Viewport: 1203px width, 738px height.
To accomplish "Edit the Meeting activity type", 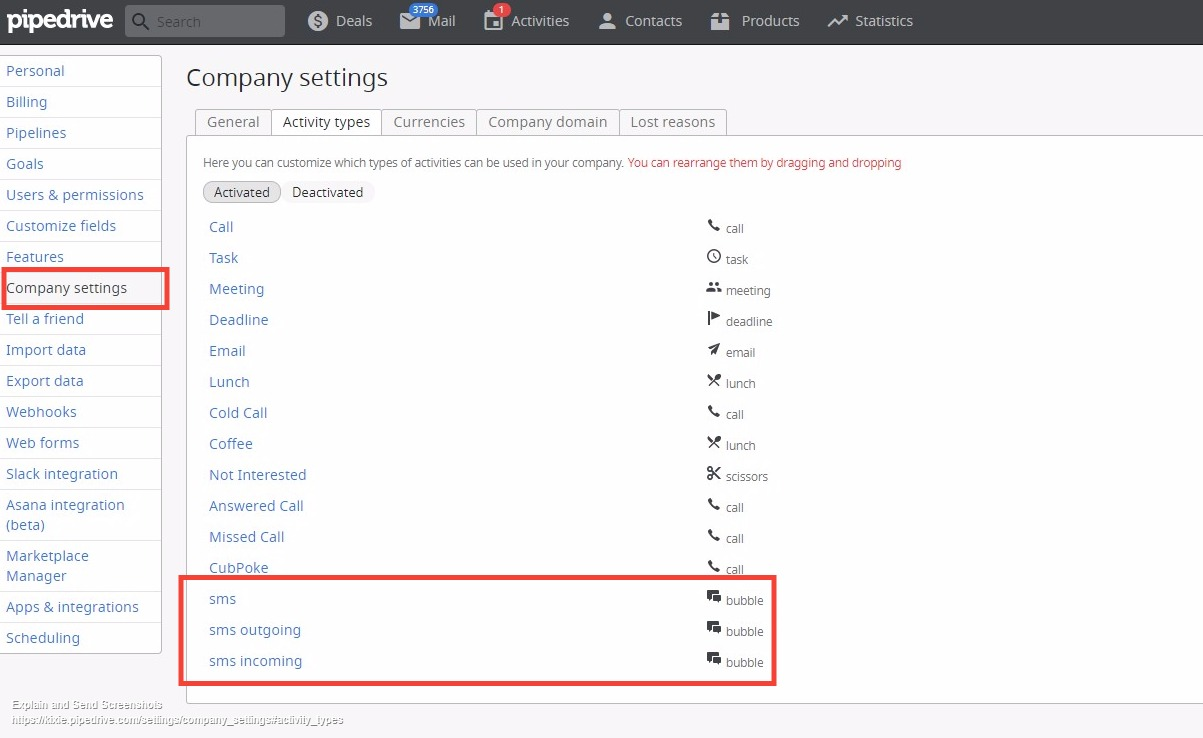I will (x=237, y=289).
